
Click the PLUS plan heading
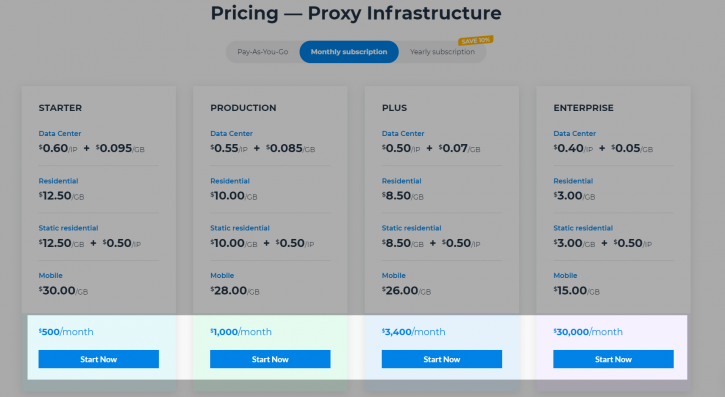[394, 108]
